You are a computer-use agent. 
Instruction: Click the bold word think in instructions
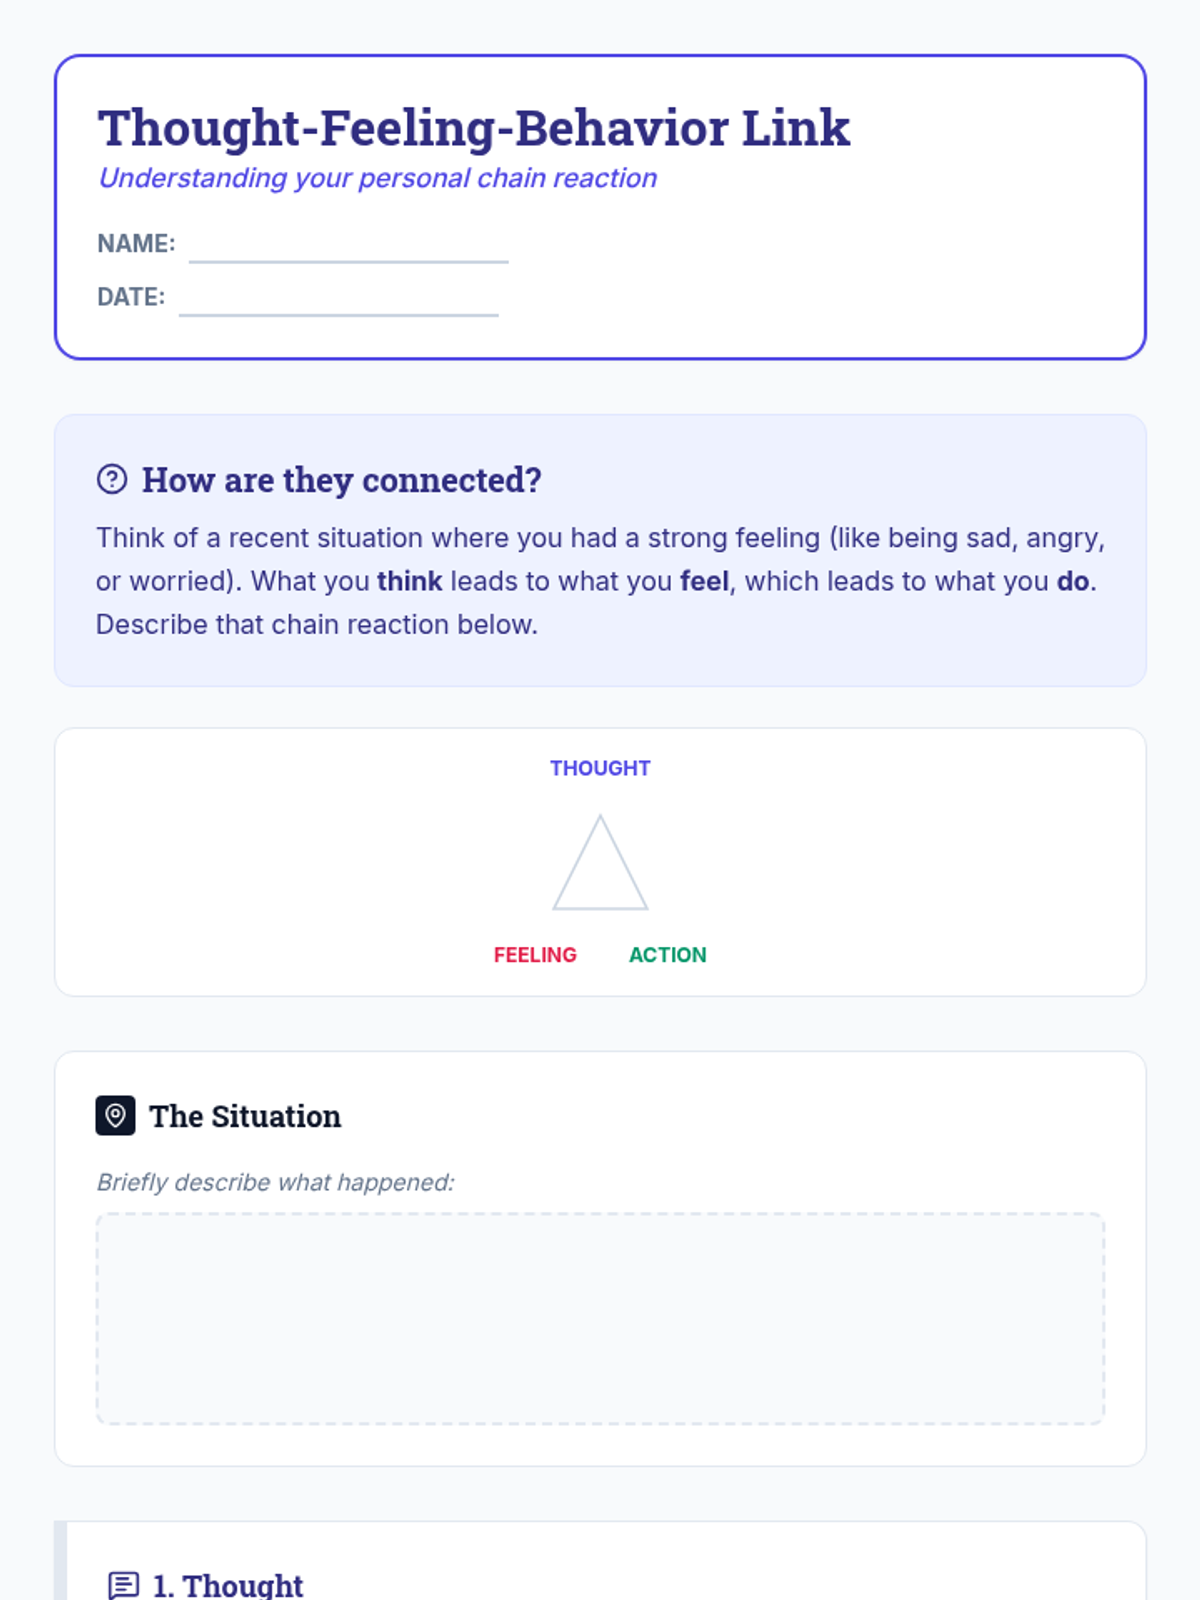click(x=409, y=581)
